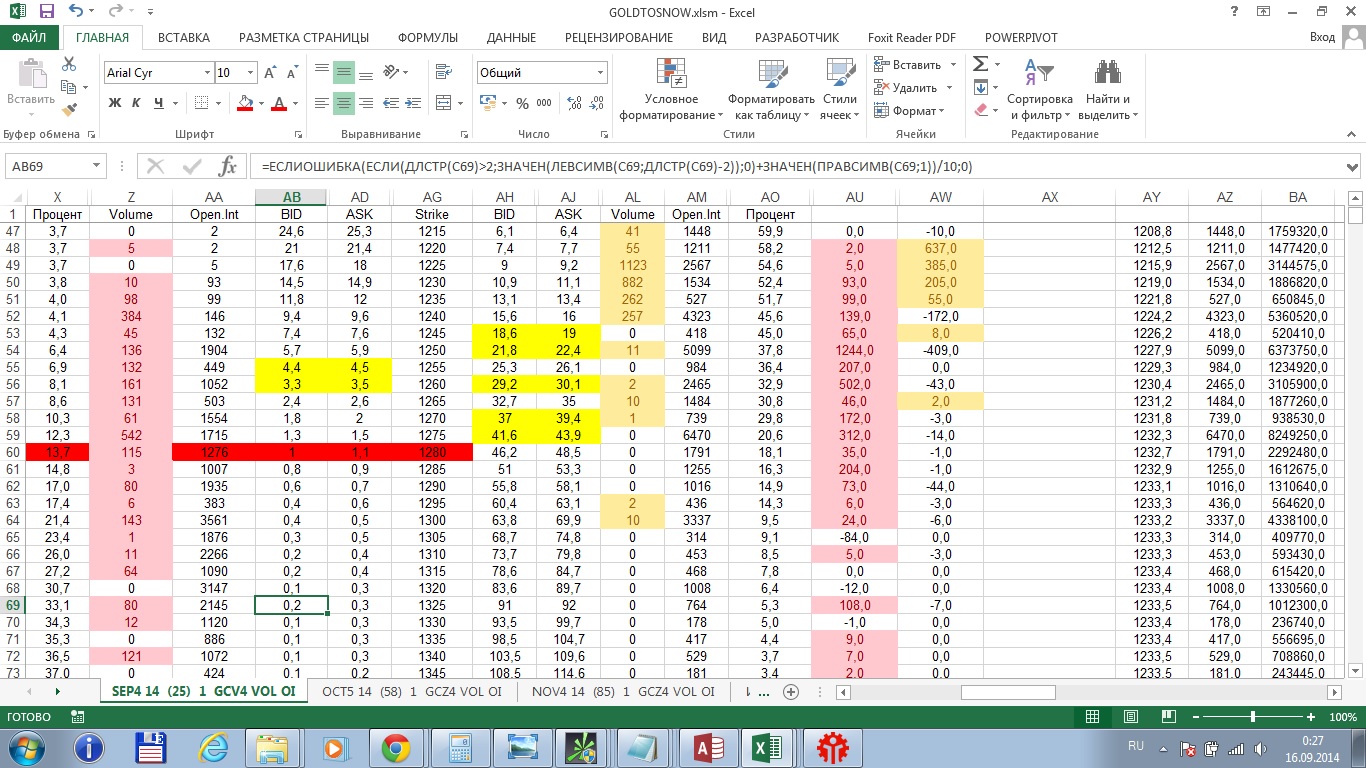Select the Format Painter brush
The height and width of the screenshot is (768, 1366).
69,110
